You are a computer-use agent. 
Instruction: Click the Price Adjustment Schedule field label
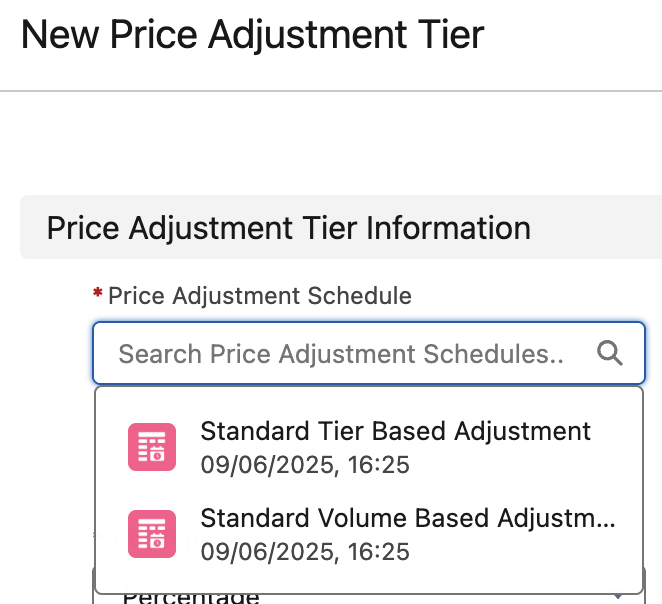click(x=259, y=296)
